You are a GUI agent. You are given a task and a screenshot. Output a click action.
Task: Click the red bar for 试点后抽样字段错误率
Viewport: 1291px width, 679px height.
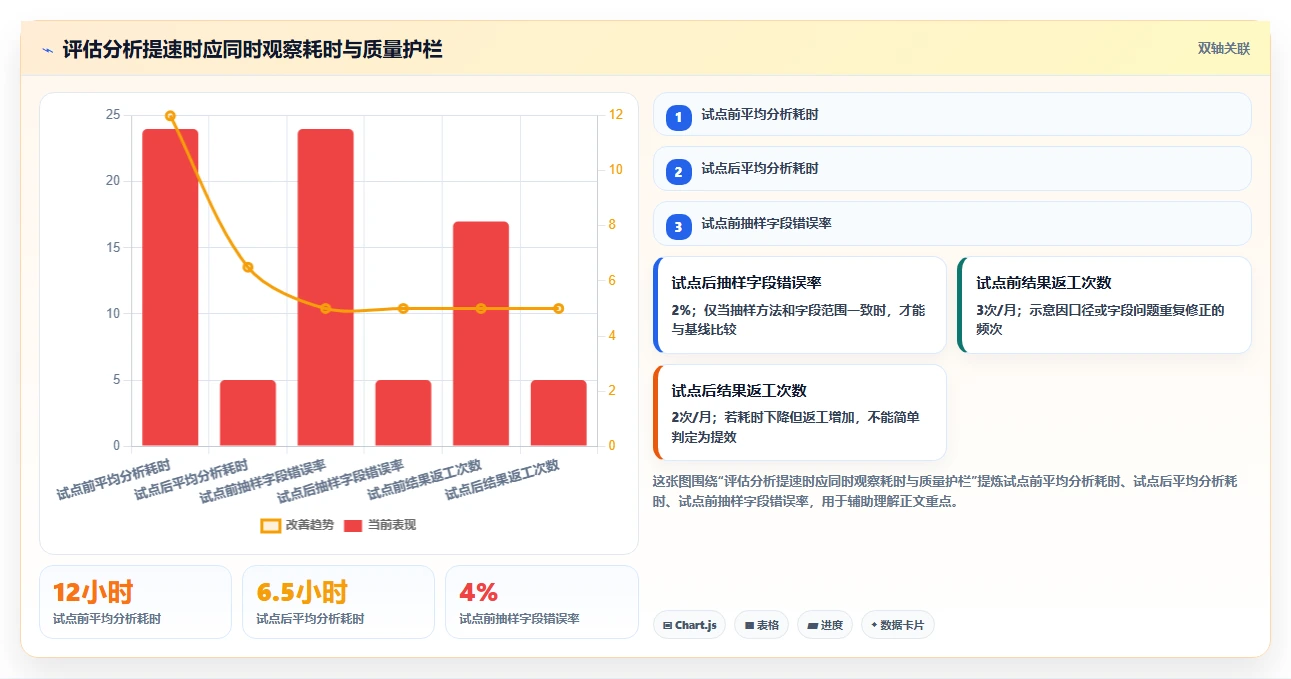[403, 413]
